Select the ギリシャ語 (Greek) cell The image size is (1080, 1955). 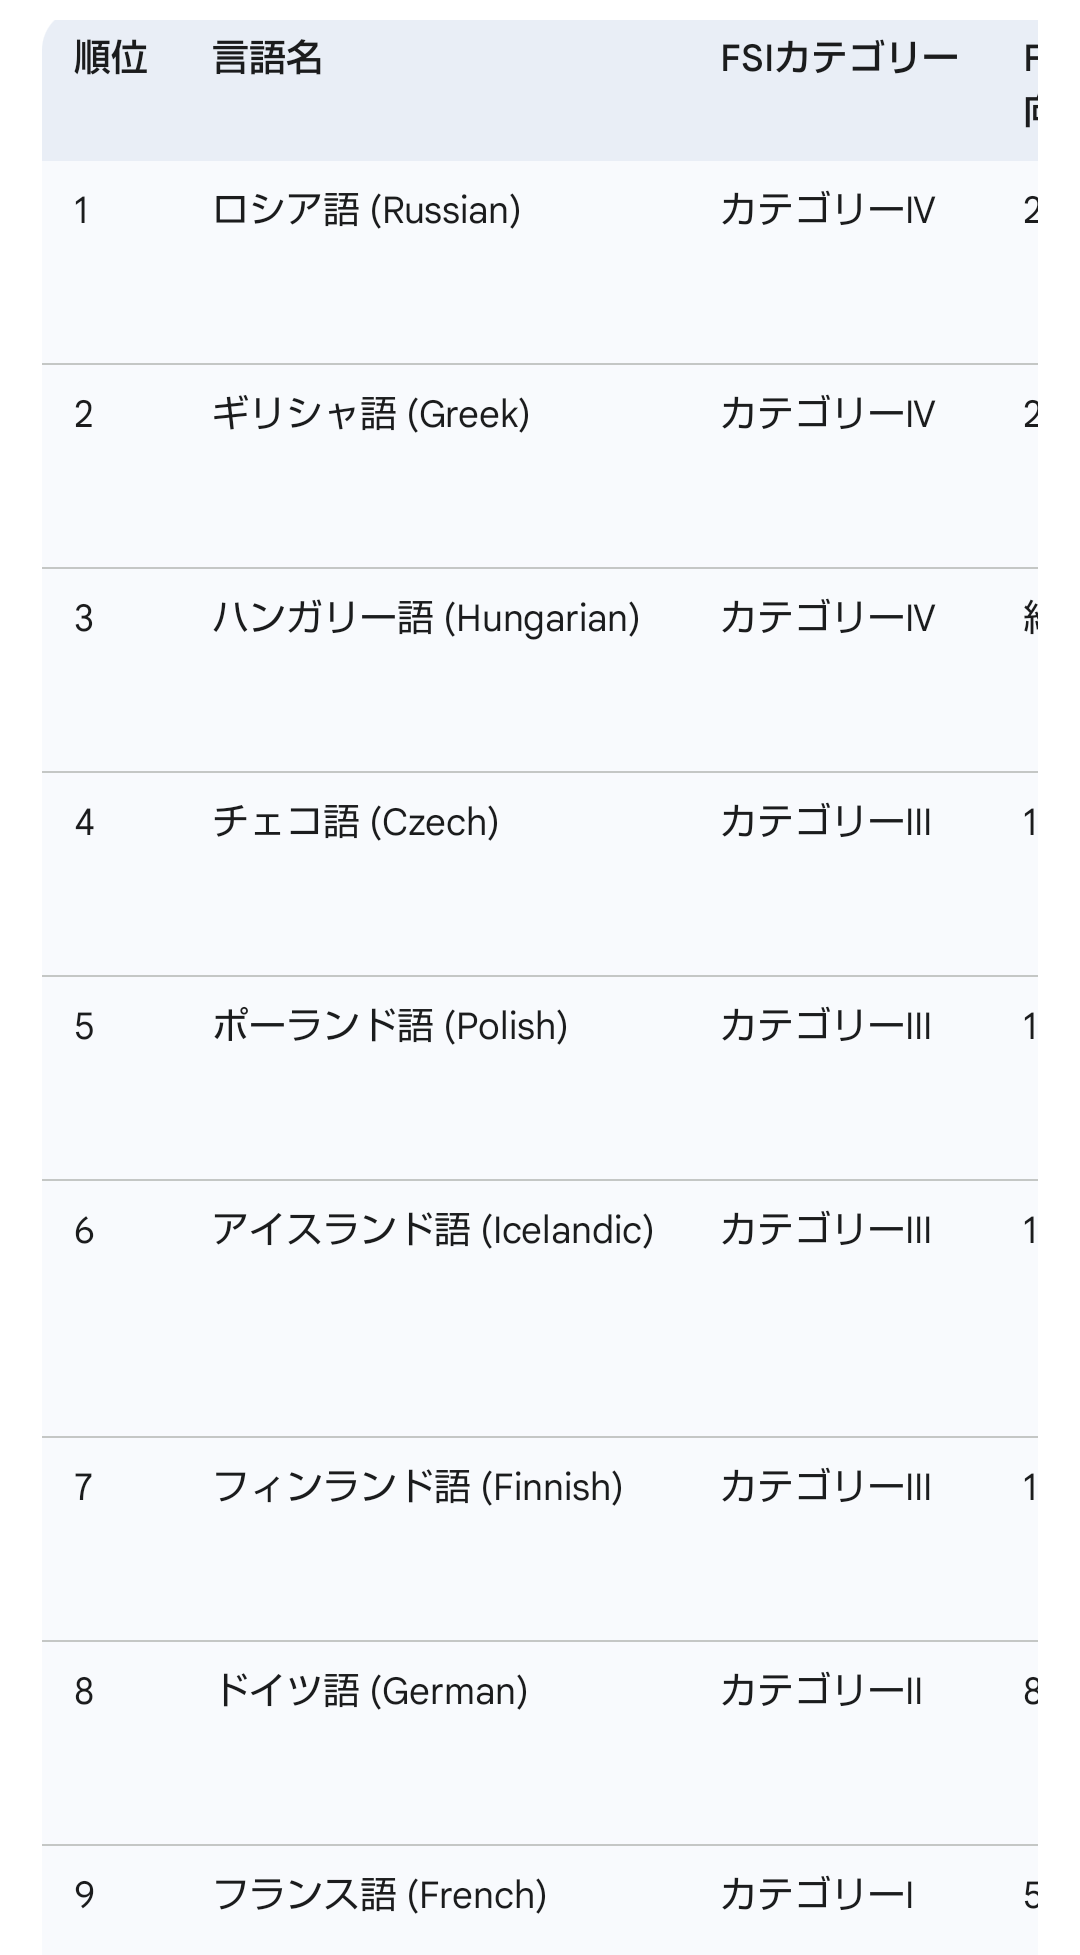[x=370, y=414]
